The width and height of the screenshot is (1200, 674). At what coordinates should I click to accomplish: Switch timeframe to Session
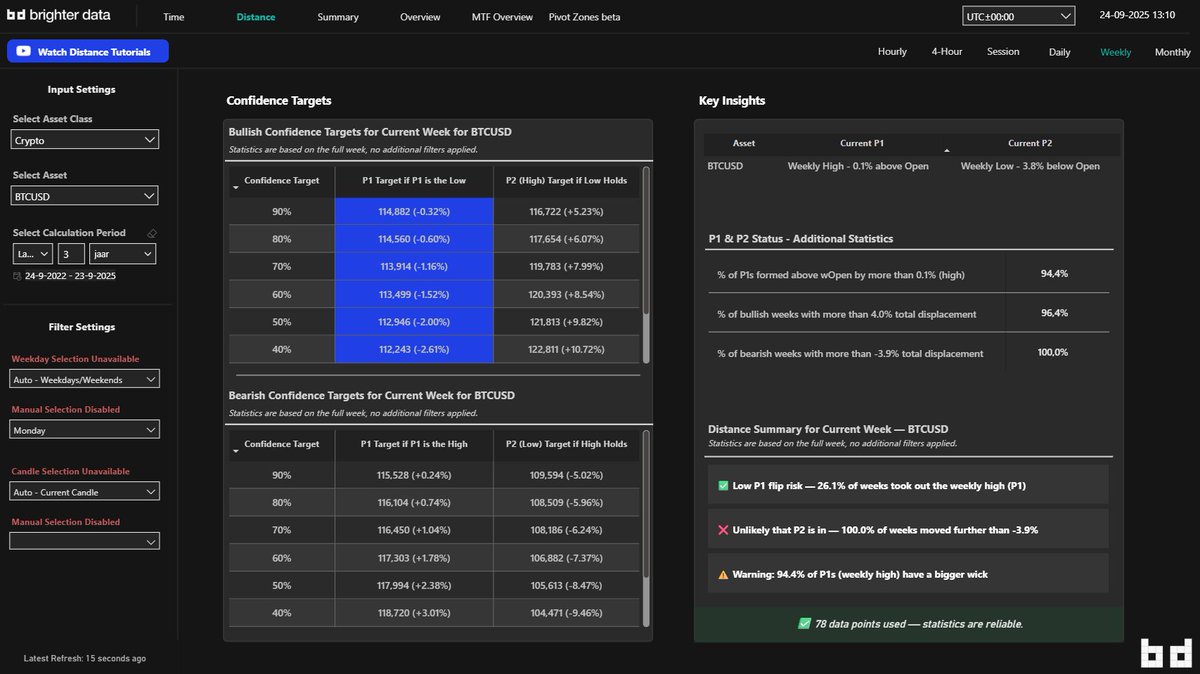1003,52
